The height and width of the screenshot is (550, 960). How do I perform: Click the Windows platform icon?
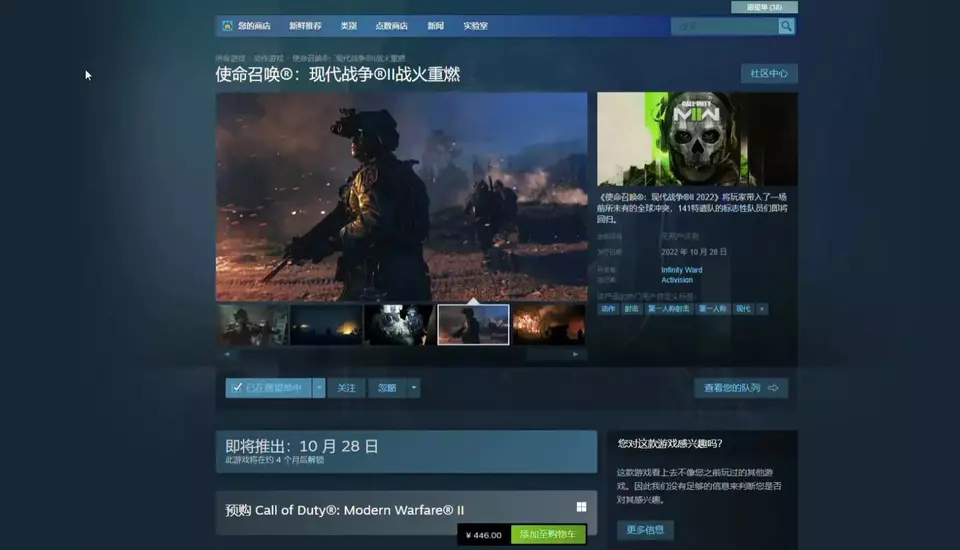pyautogui.click(x=581, y=508)
